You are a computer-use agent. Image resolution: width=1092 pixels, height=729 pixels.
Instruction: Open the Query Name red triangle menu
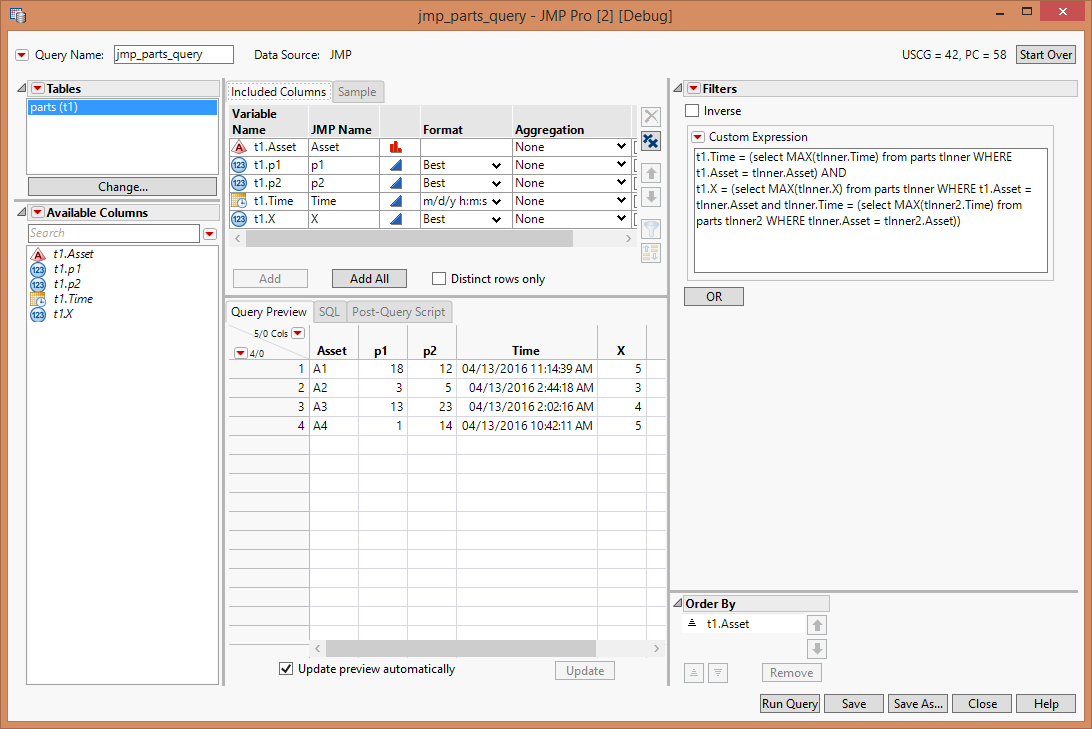click(x=21, y=55)
